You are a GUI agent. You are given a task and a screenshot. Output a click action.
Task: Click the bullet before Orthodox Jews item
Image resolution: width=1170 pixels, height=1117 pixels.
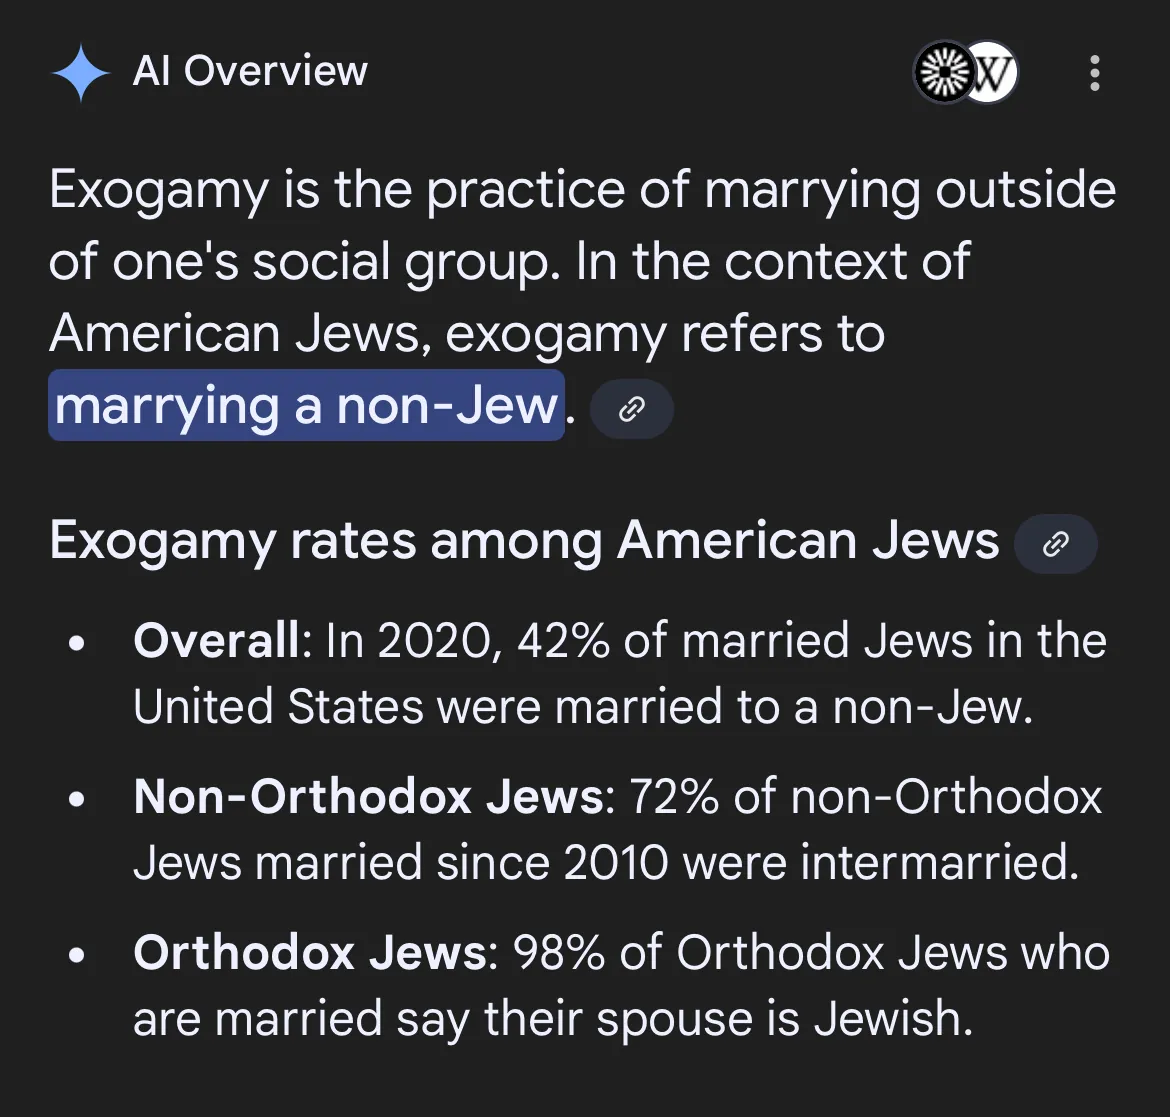(76, 955)
